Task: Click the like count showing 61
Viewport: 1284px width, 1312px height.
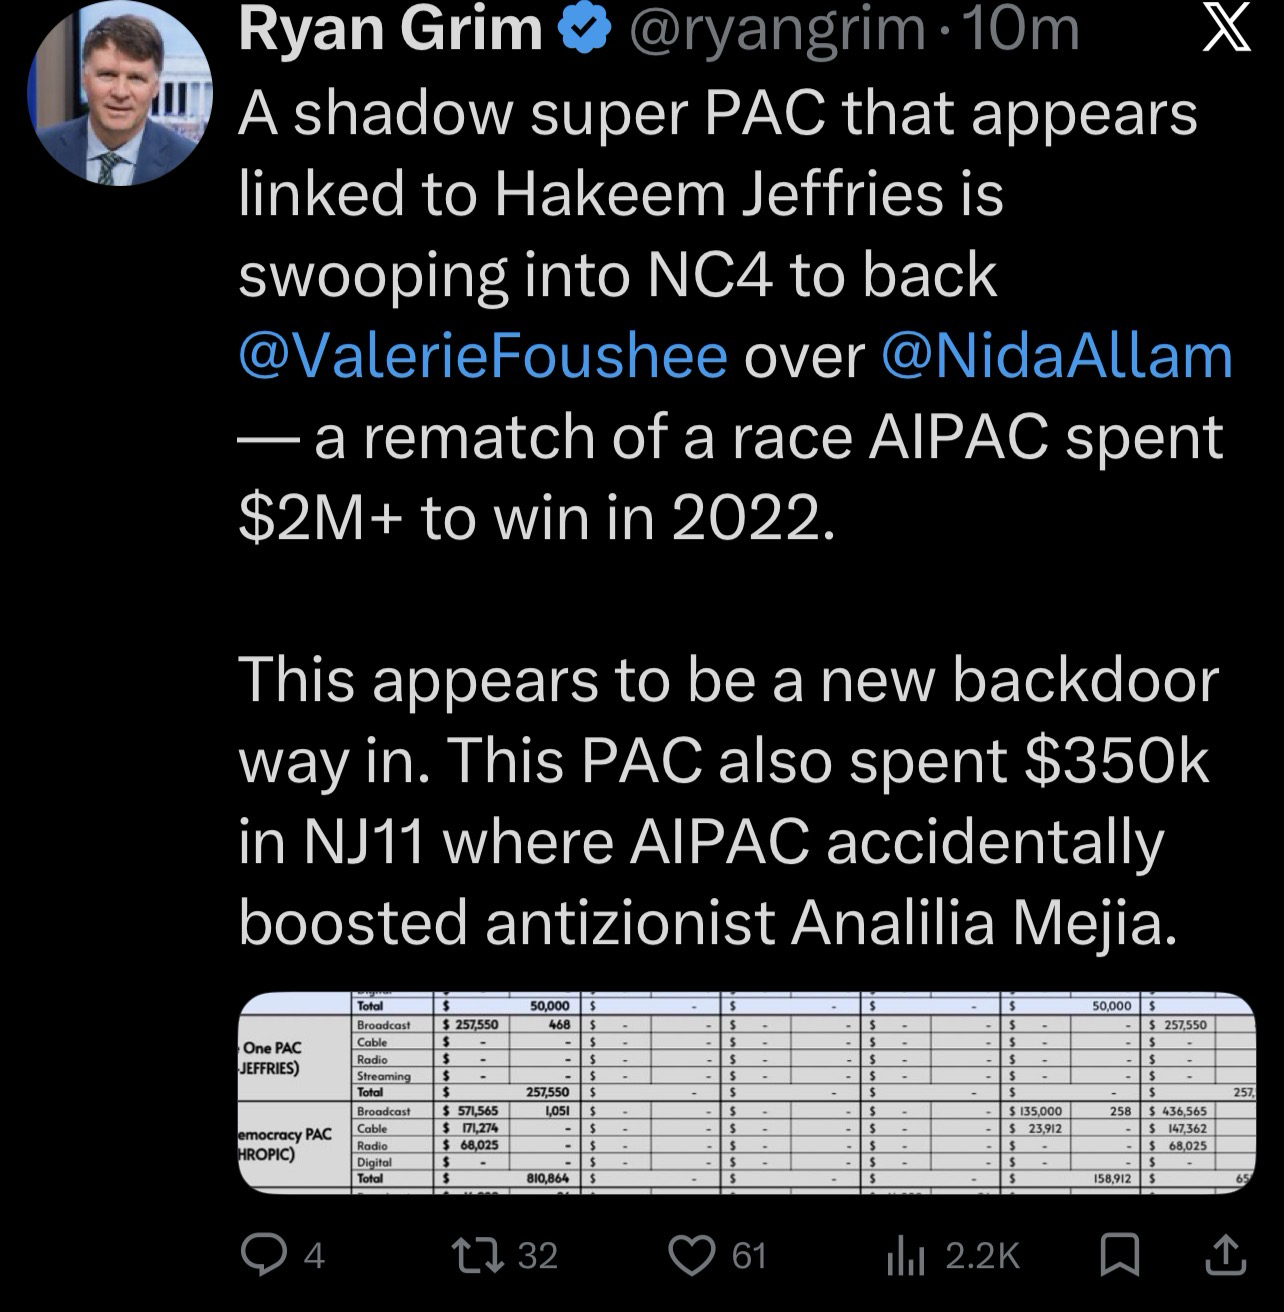Action: pyautogui.click(x=748, y=1254)
